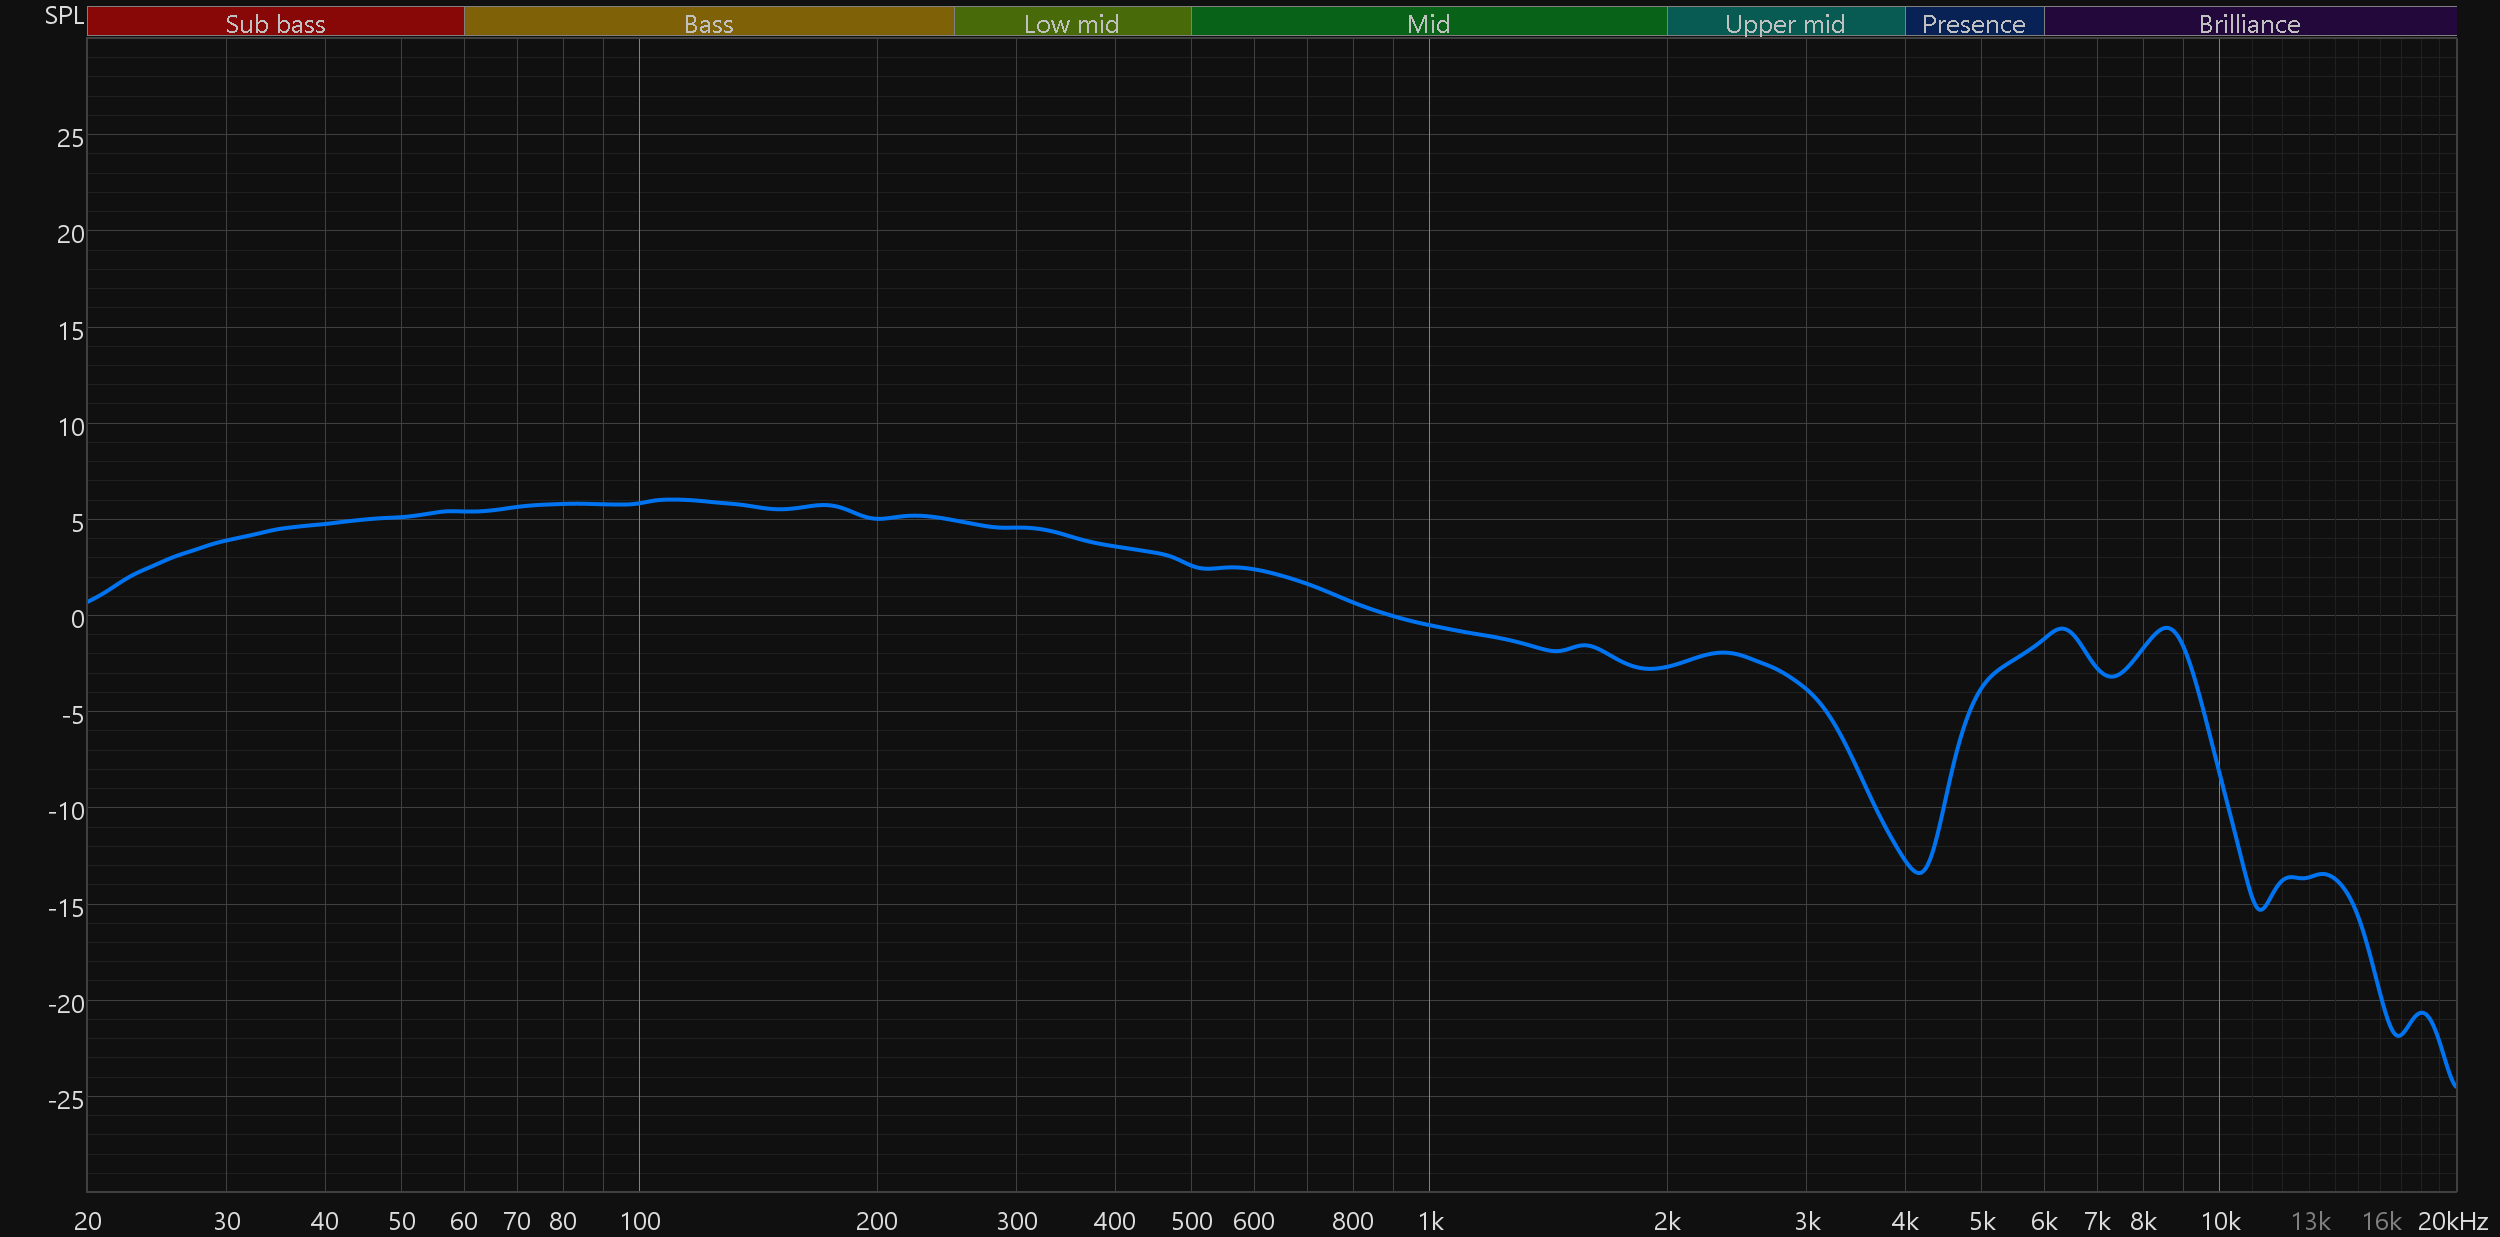Click the Sub bass band header
This screenshot has width=2500, height=1237.
(275, 23)
